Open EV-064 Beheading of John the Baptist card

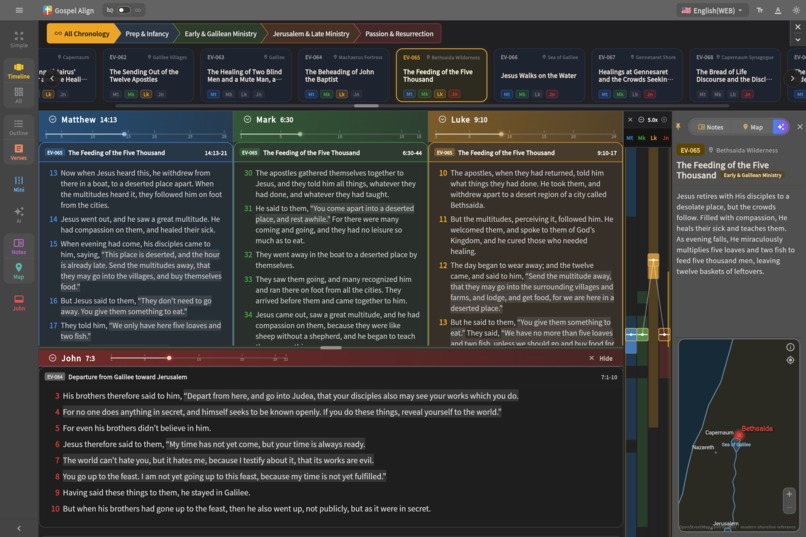point(343,75)
